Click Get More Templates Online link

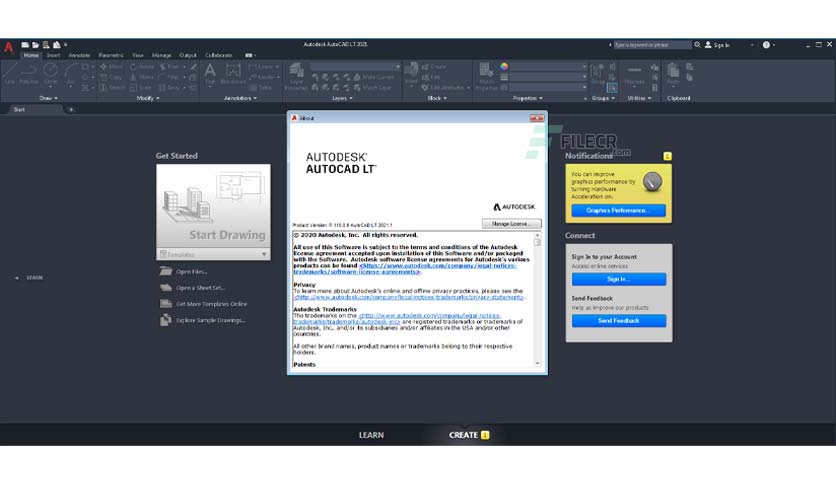click(x=203, y=304)
